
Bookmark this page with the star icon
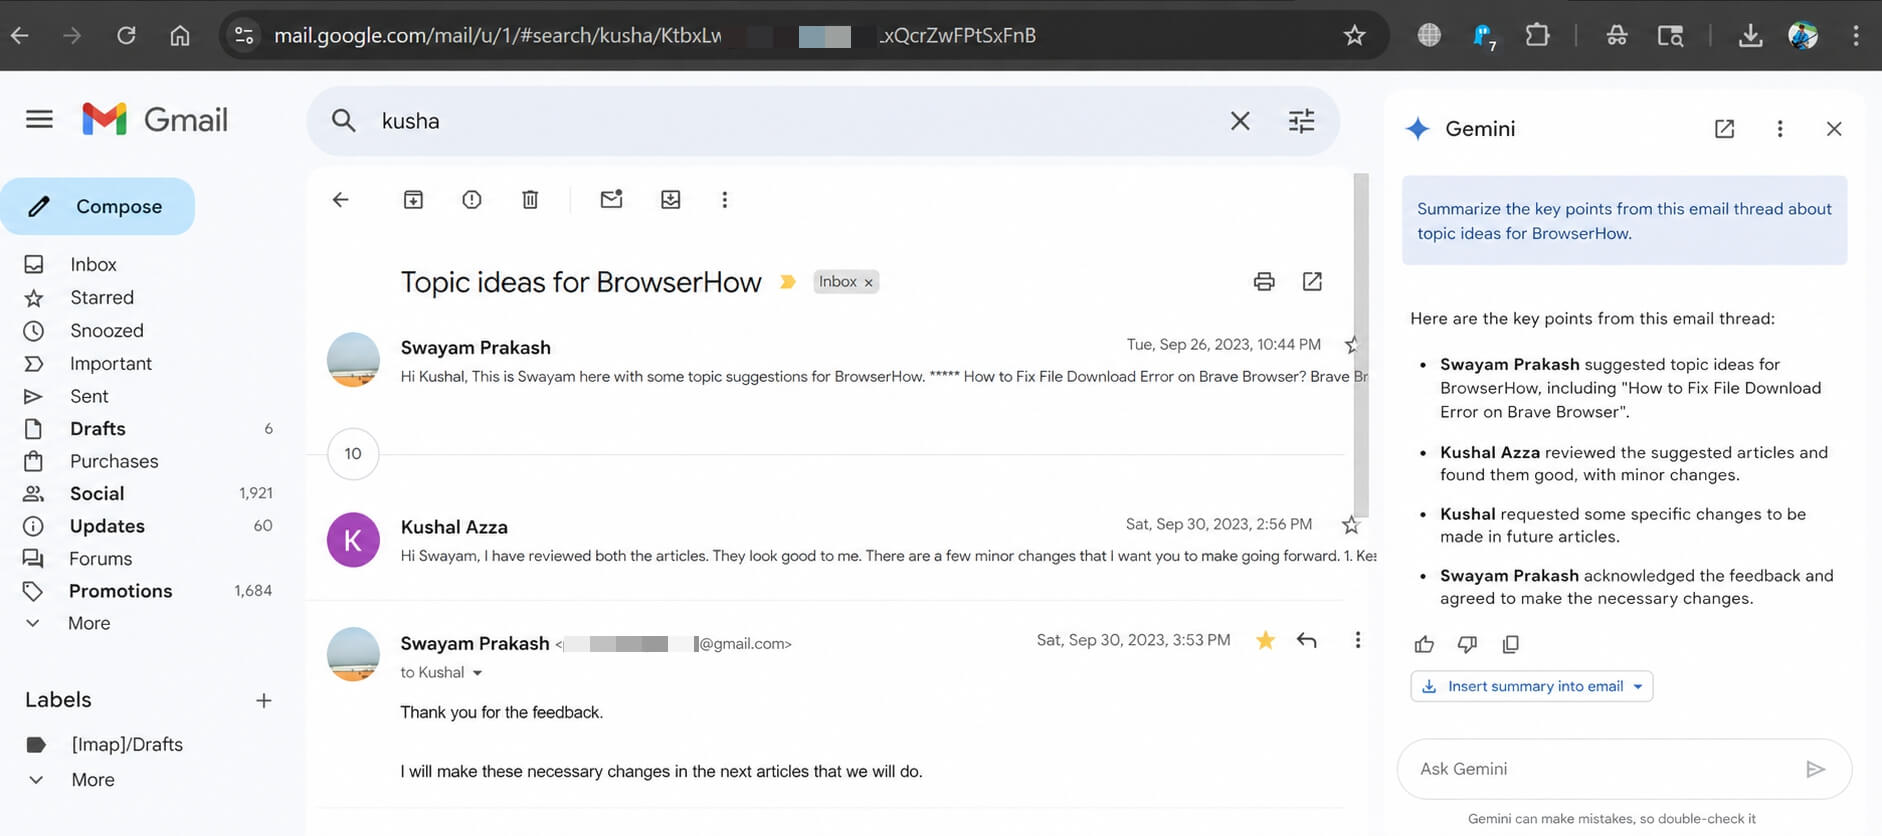tap(1354, 36)
